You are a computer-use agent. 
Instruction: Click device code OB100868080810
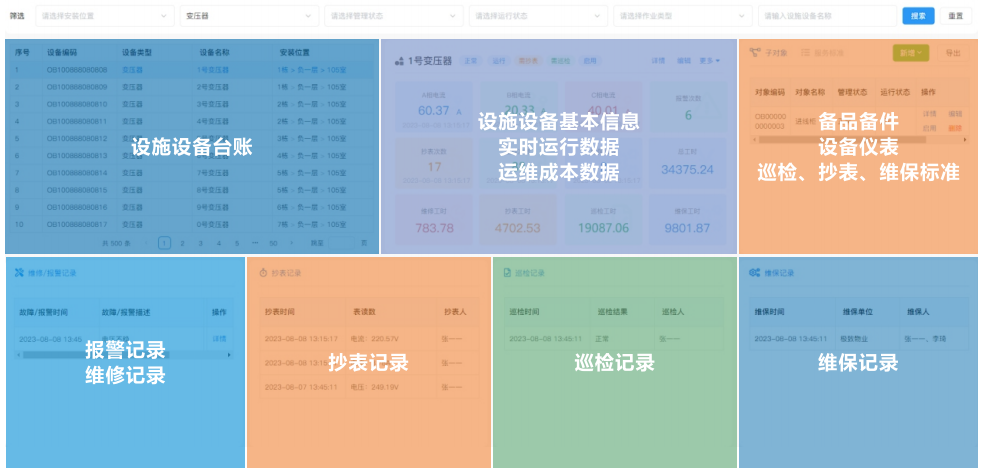(x=77, y=104)
